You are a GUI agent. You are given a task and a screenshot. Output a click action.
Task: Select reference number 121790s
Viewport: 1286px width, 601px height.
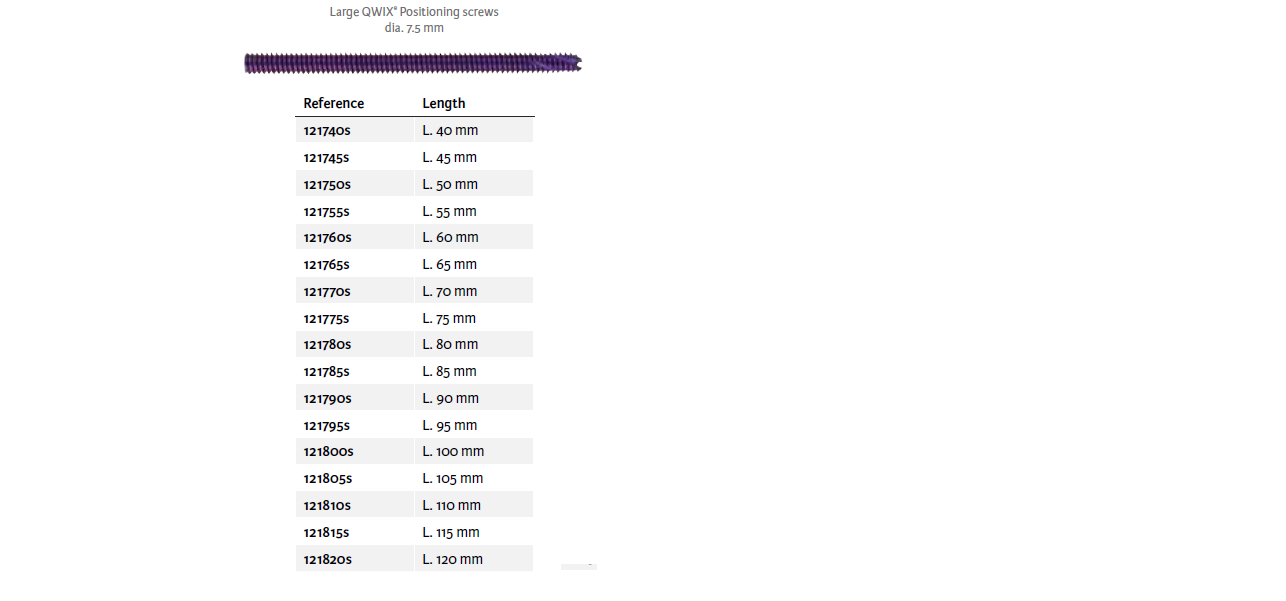click(327, 399)
